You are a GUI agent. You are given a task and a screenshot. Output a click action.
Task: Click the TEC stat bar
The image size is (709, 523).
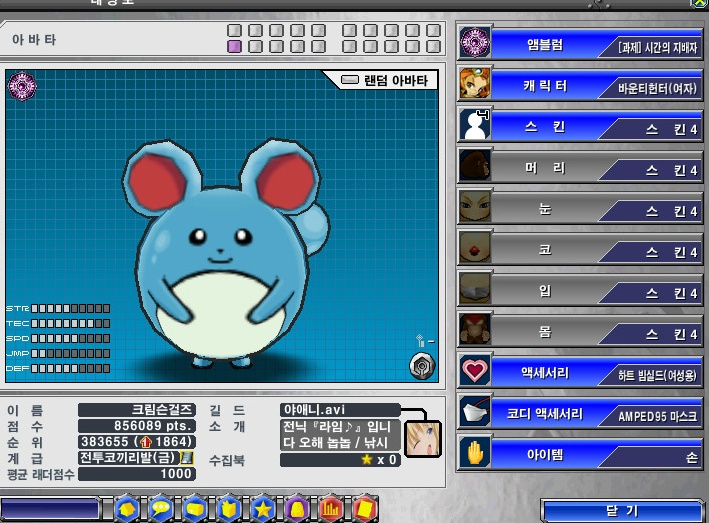click(x=70, y=324)
